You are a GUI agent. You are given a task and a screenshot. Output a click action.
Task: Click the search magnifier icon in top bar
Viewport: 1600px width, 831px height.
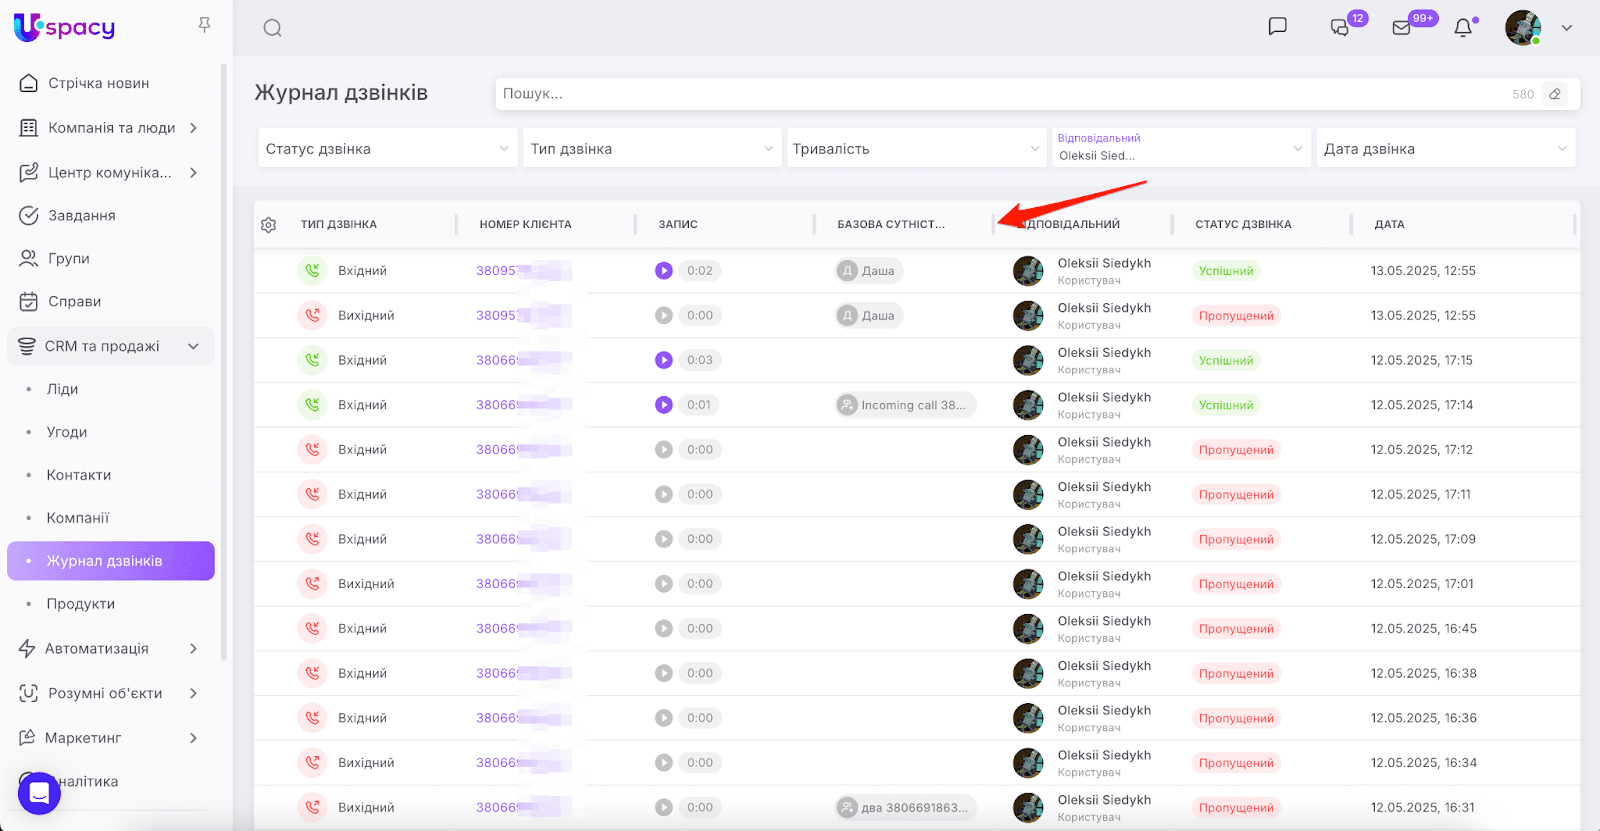(x=272, y=28)
